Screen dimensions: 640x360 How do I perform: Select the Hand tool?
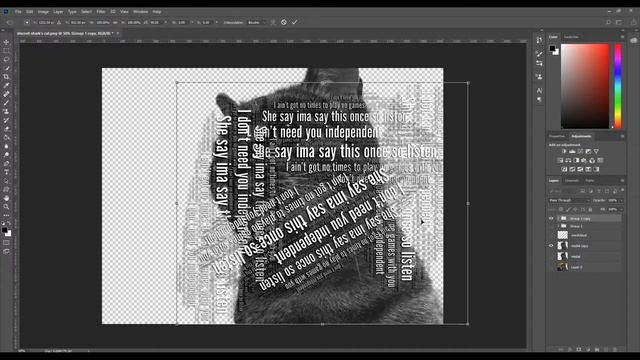[x=6, y=198]
